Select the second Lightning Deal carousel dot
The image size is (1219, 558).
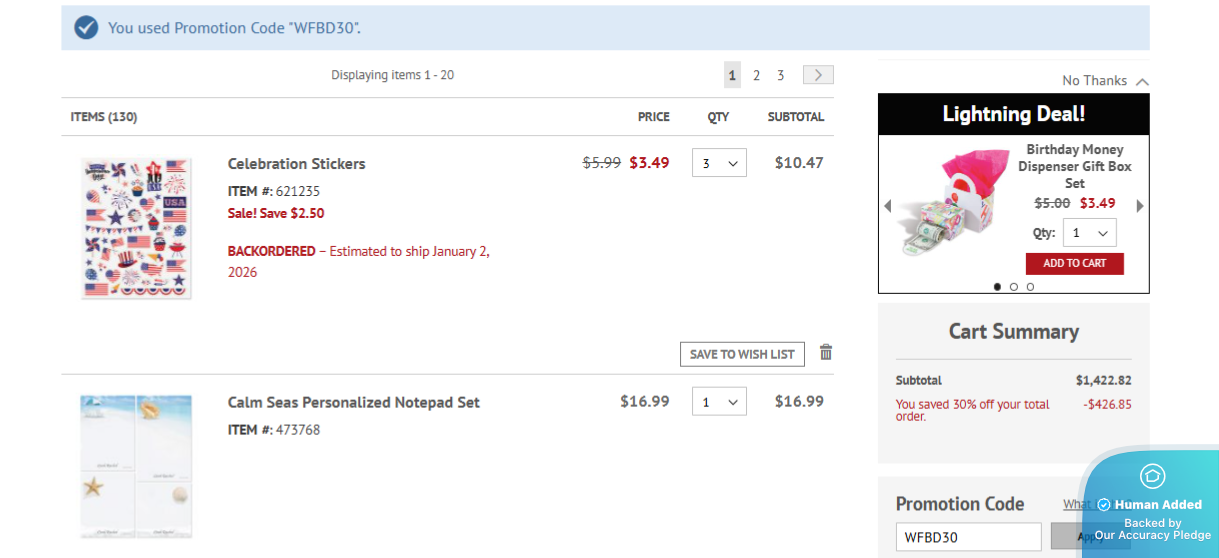1014,287
